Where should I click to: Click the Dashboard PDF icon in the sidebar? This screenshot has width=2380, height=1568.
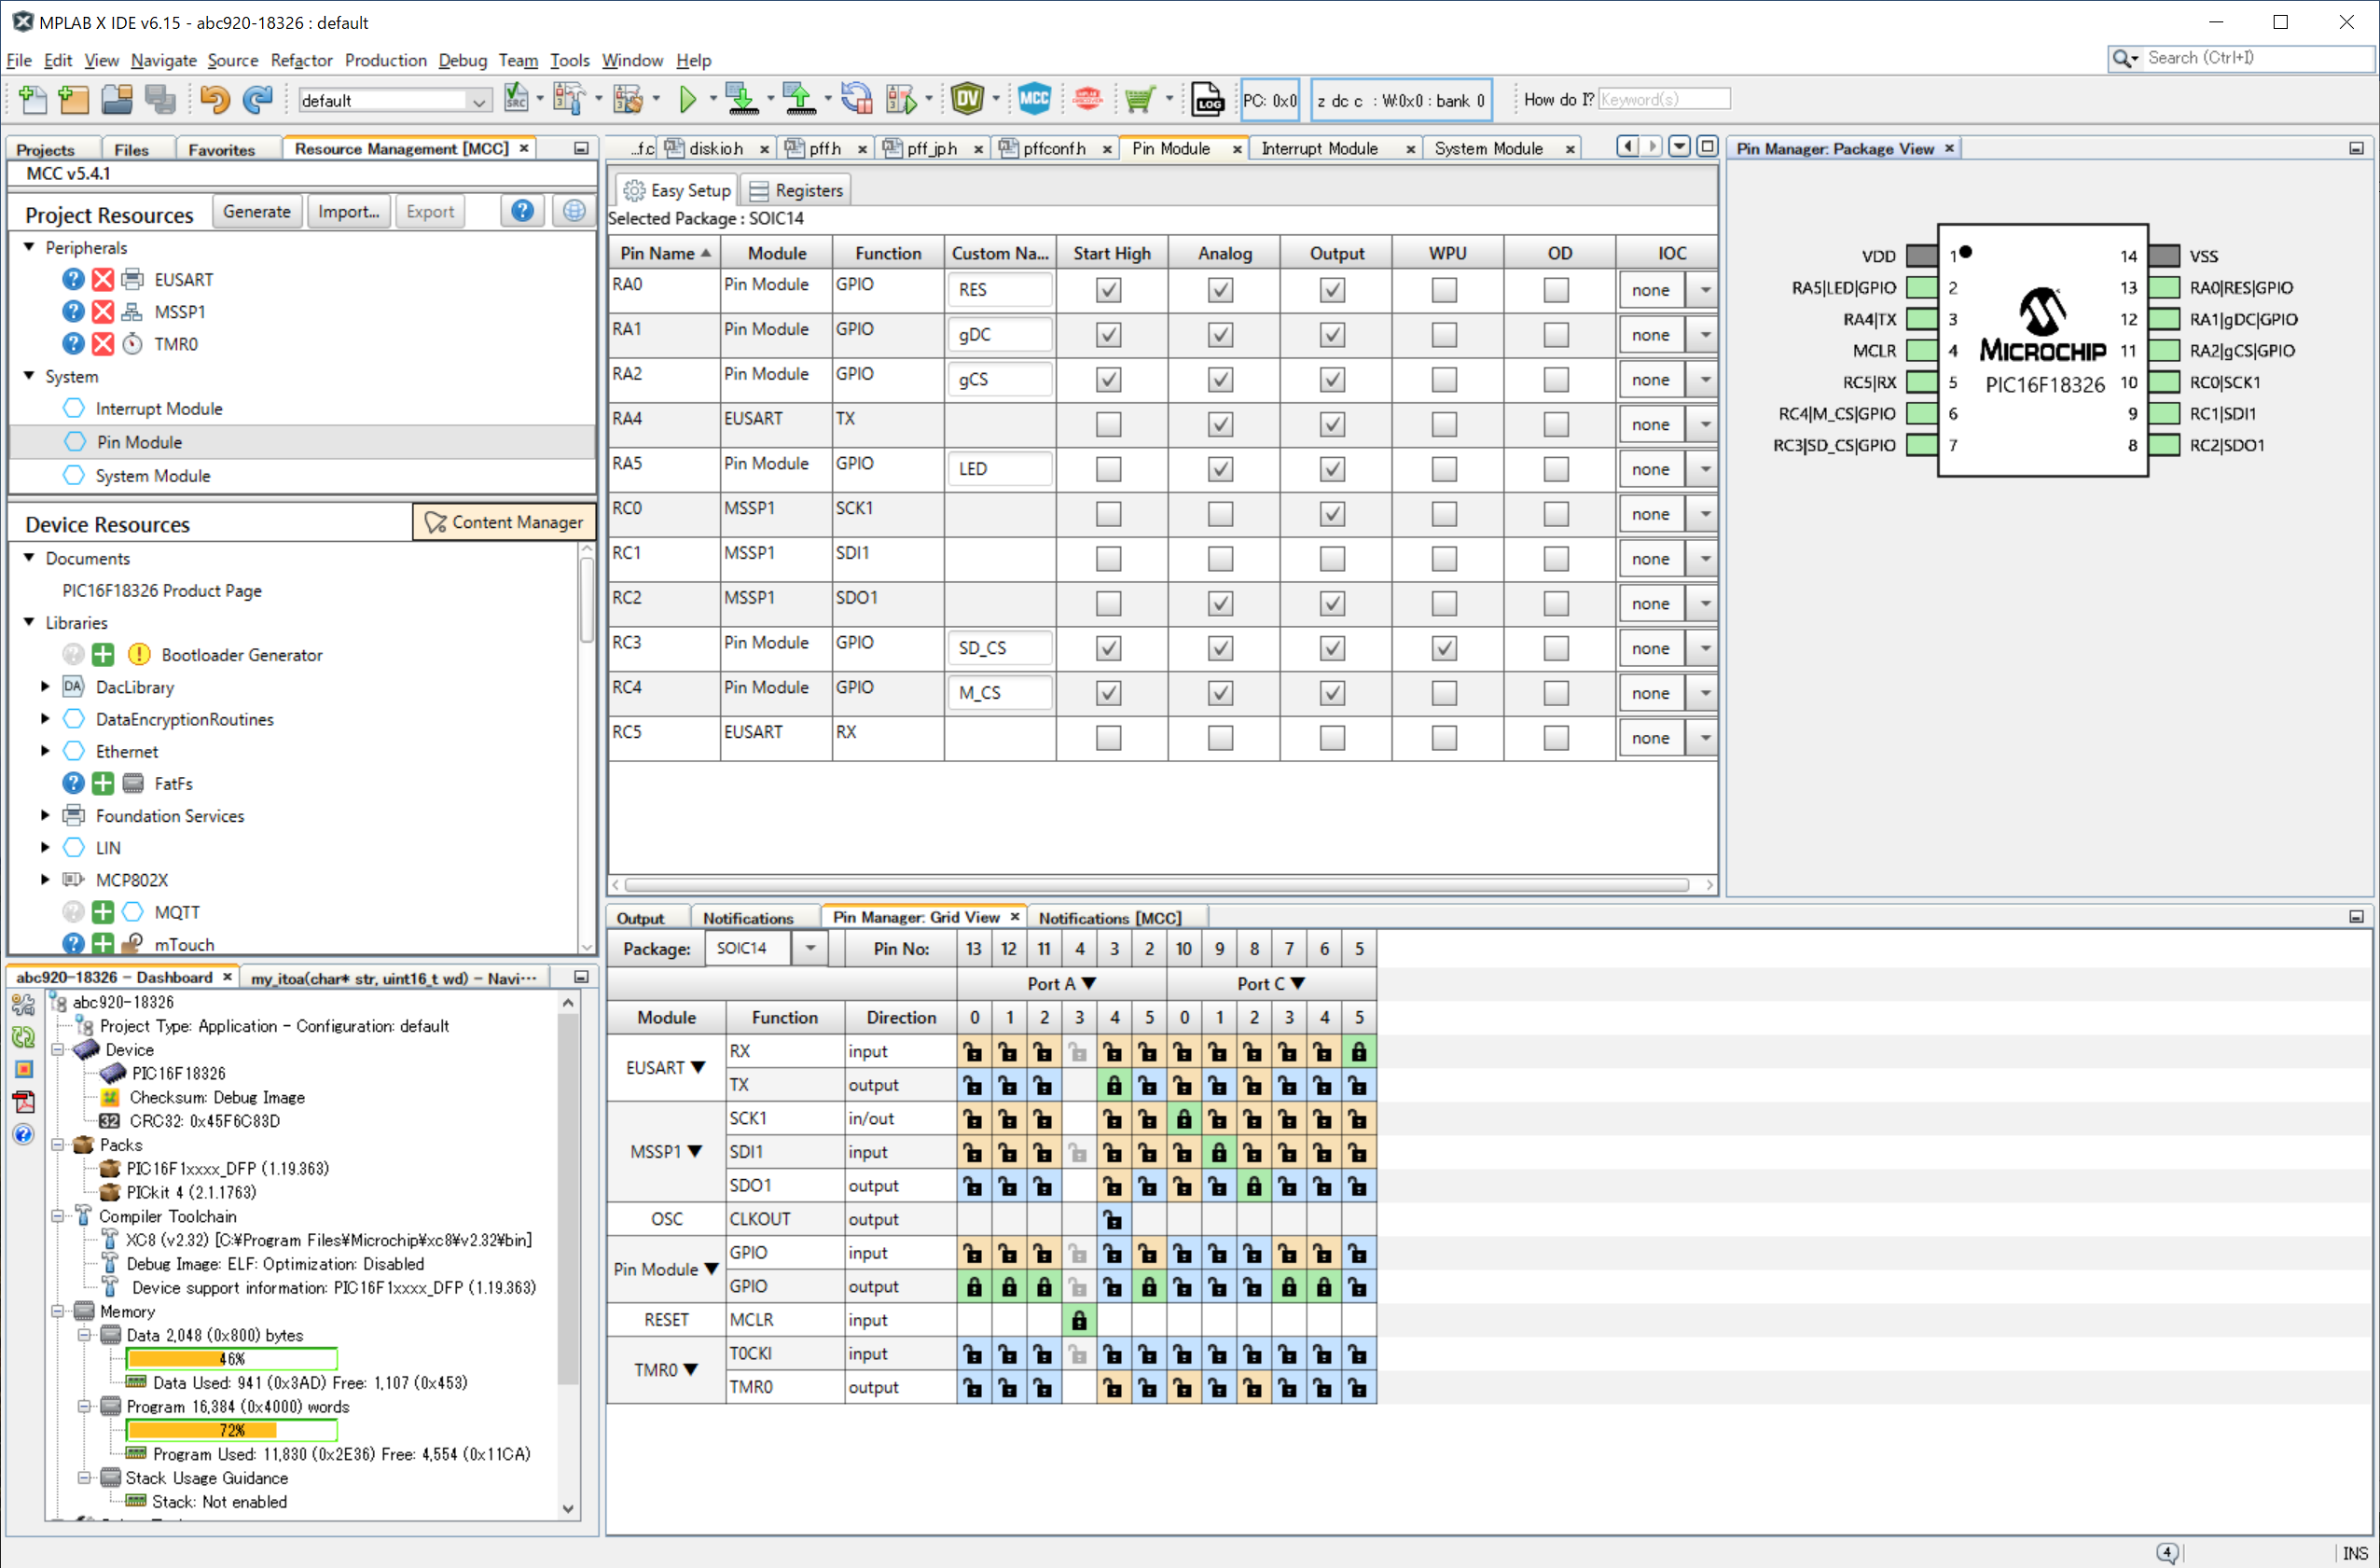24,1102
